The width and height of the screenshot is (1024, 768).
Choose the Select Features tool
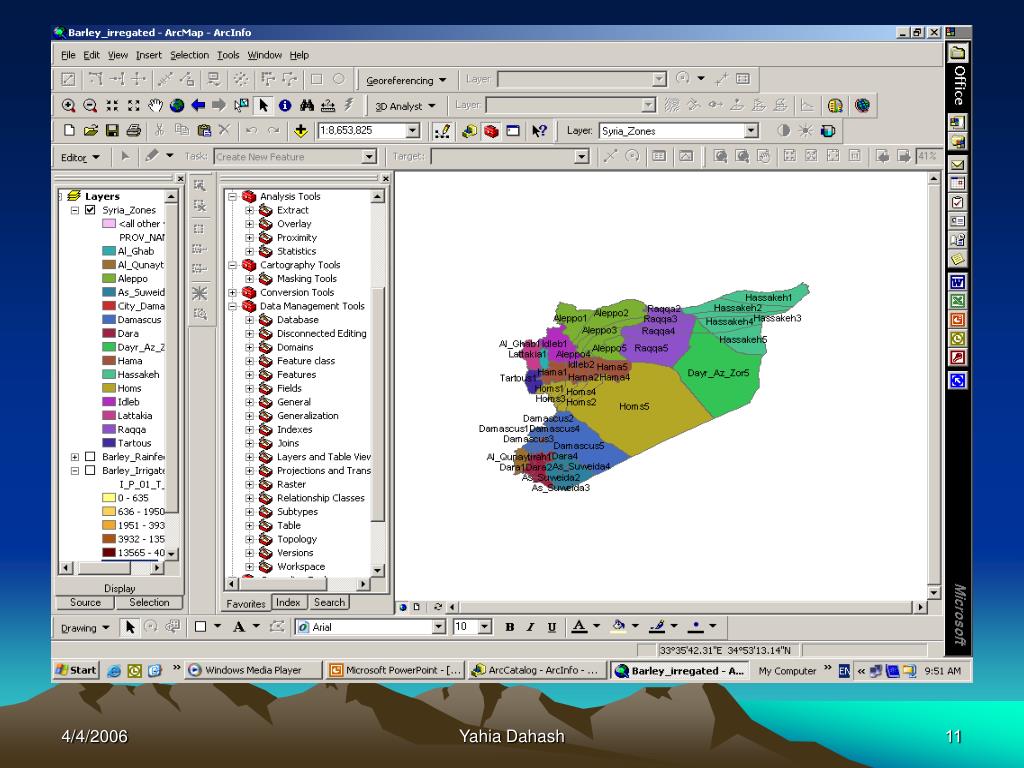coord(242,105)
